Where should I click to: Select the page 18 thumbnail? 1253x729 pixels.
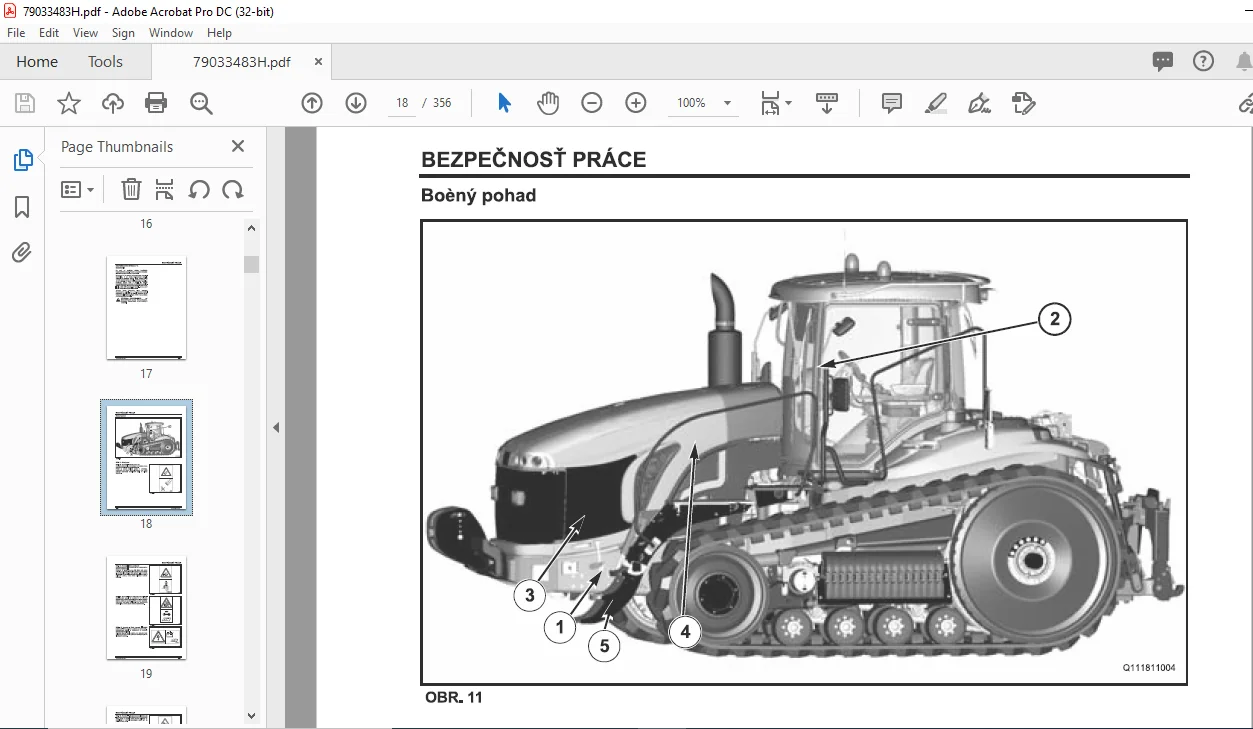146,457
